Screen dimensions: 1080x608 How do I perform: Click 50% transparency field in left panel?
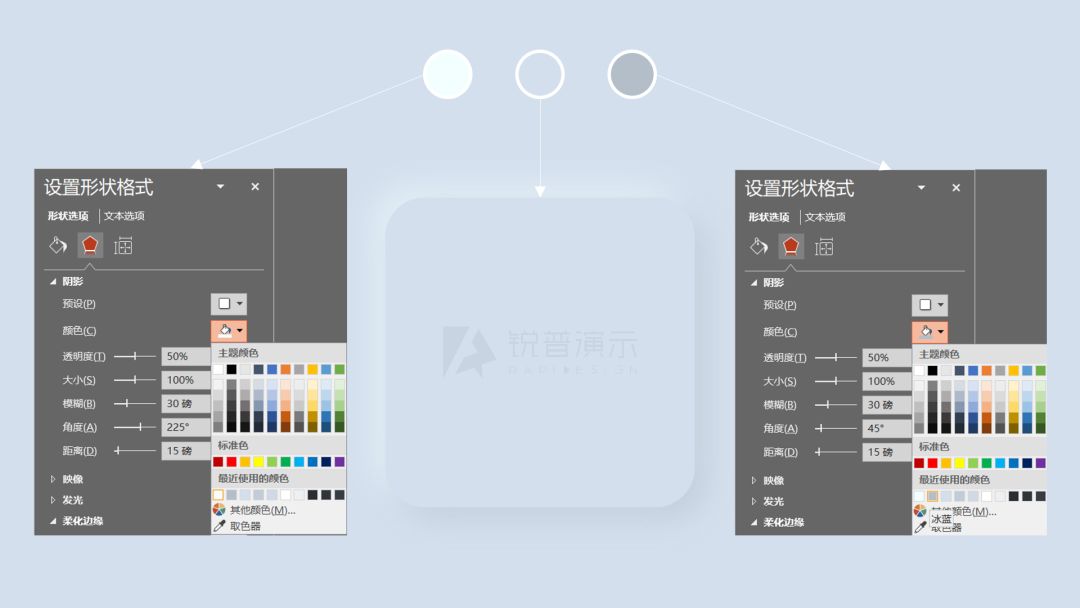[x=186, y=356]
